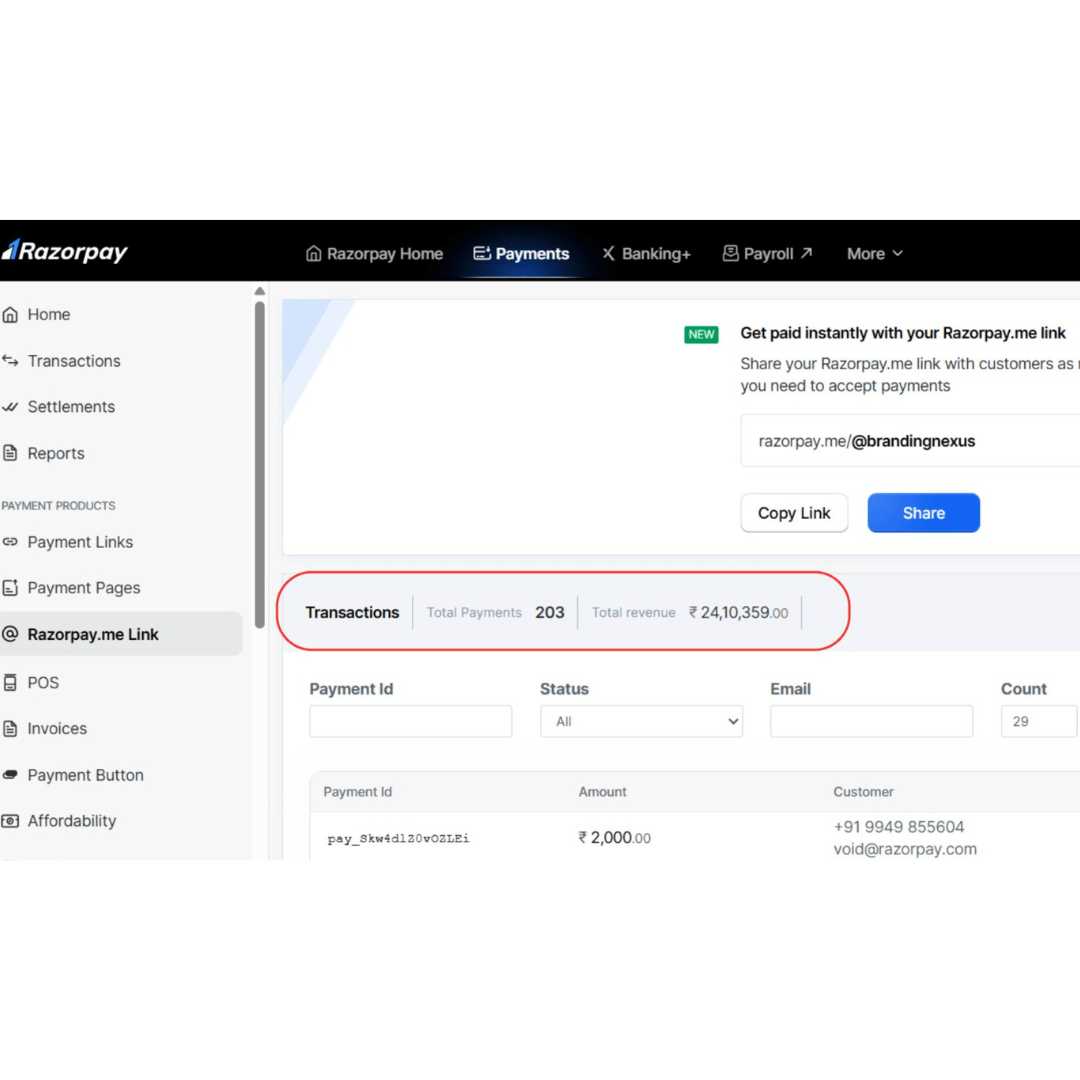Click the sidebar scroll-up arrow

[x=260, y=291]
